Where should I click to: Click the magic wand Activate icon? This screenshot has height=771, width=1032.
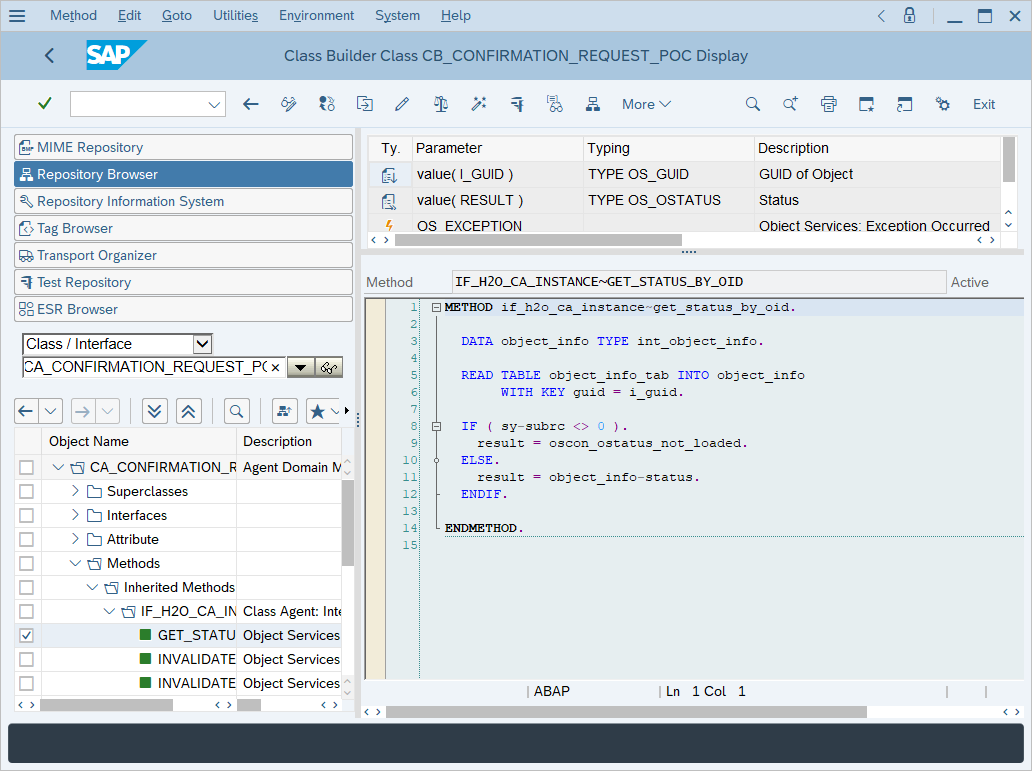coord(478,104)
